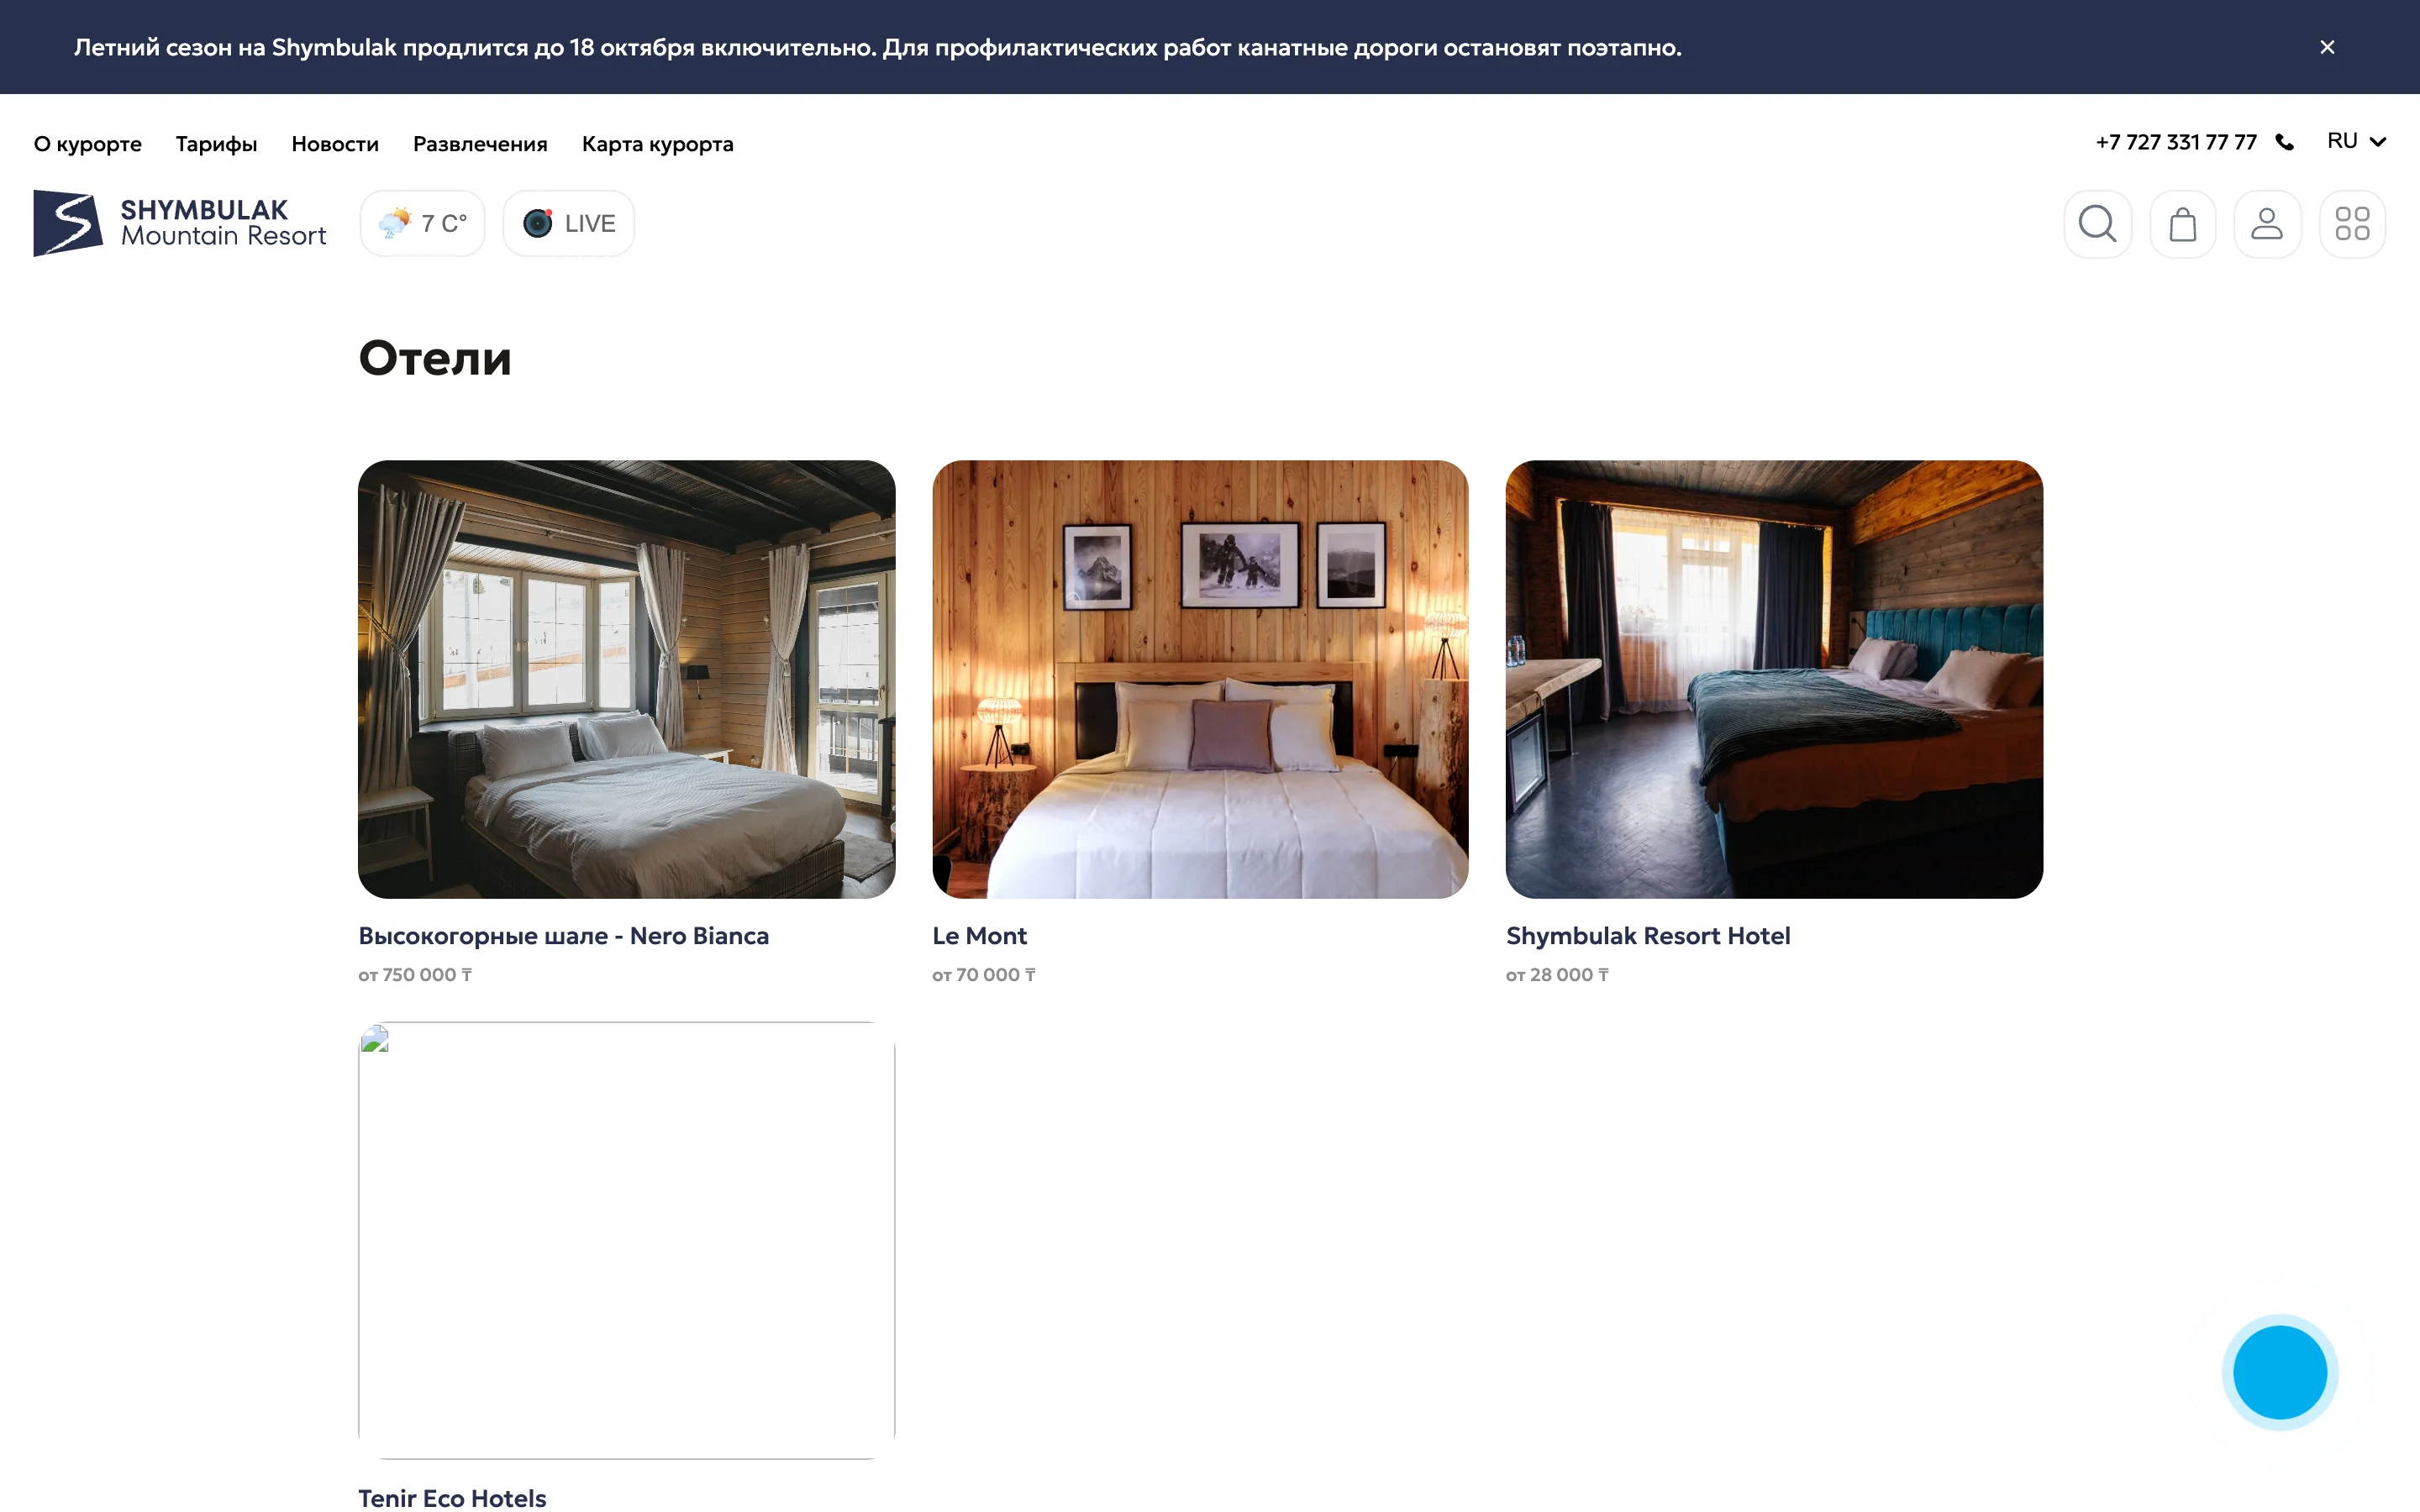Screen dimensions: 2420x1512
Task: Click the от 28 000 ₸ price
Action: (1557, 975)
